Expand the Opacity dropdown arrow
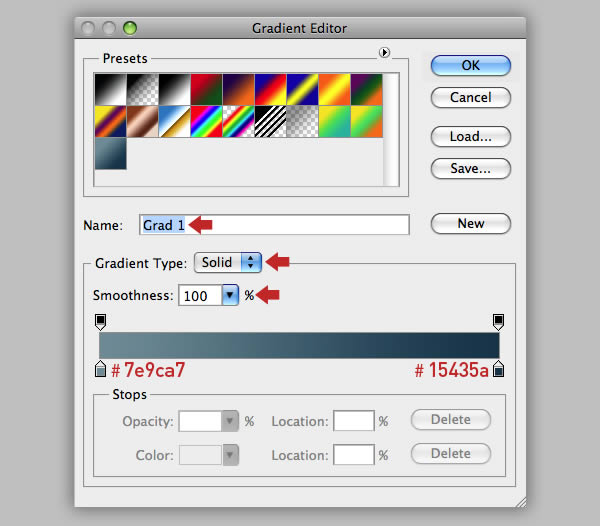The image size is (600, 526). click(x=230, y=421)
